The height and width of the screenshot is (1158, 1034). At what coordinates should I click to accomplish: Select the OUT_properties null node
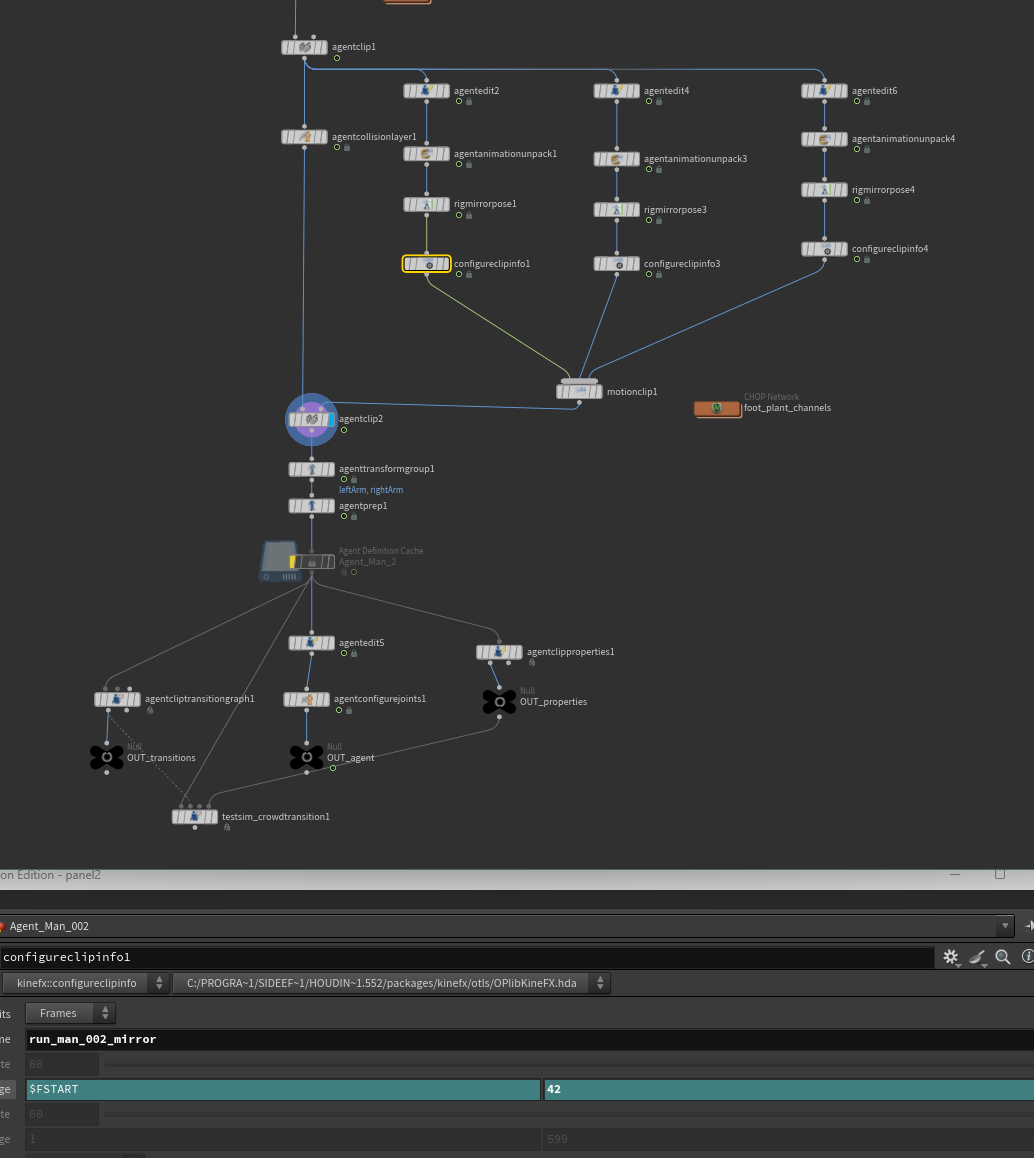(499, 702)
